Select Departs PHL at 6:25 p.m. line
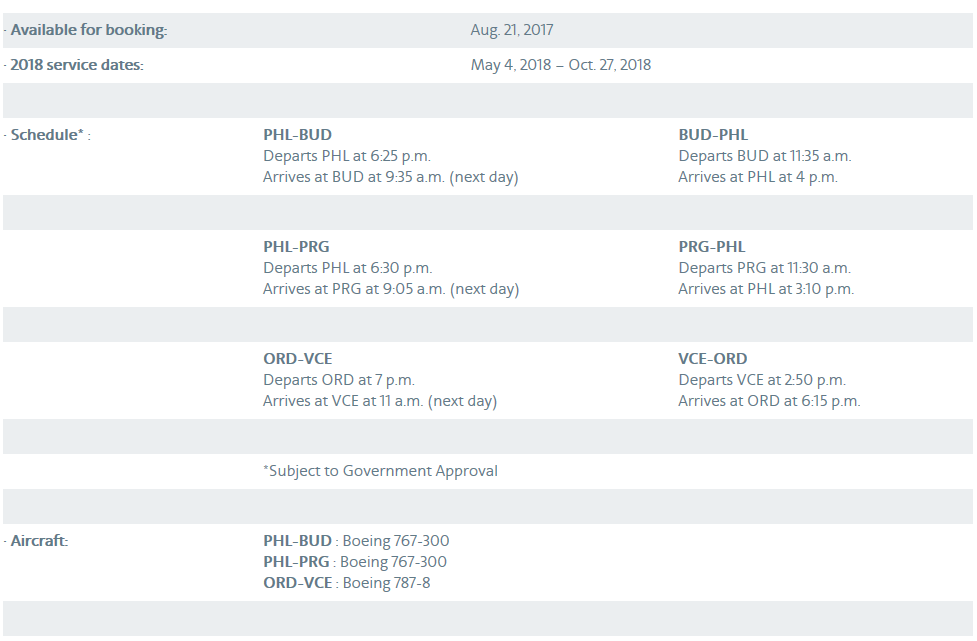The image size is (977, 641). click(x=346, y=156)
